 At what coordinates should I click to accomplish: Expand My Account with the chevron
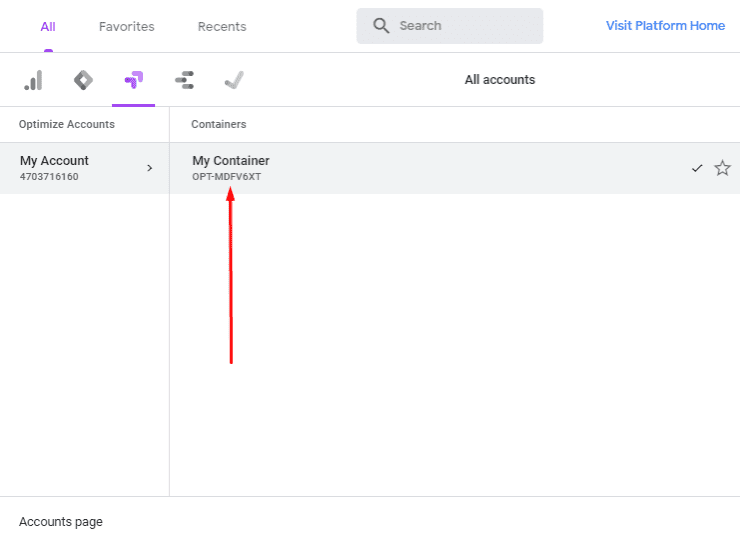150,168
